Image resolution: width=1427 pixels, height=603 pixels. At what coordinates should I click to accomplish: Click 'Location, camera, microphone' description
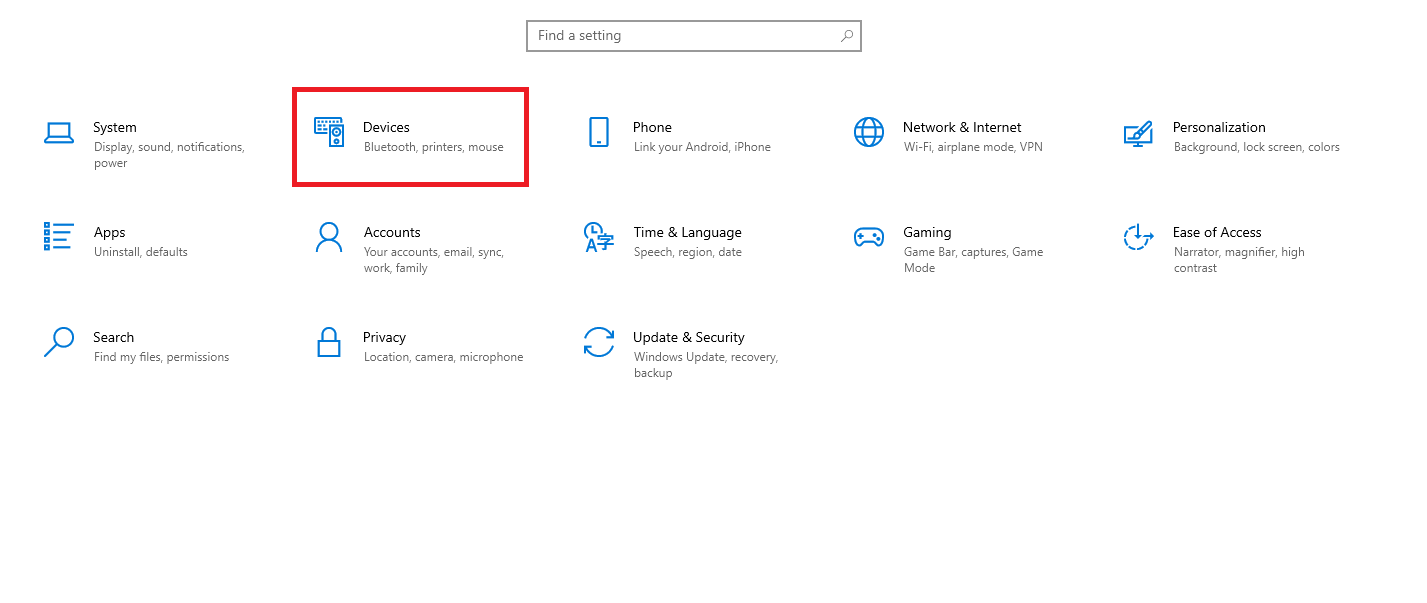[443, 357]
